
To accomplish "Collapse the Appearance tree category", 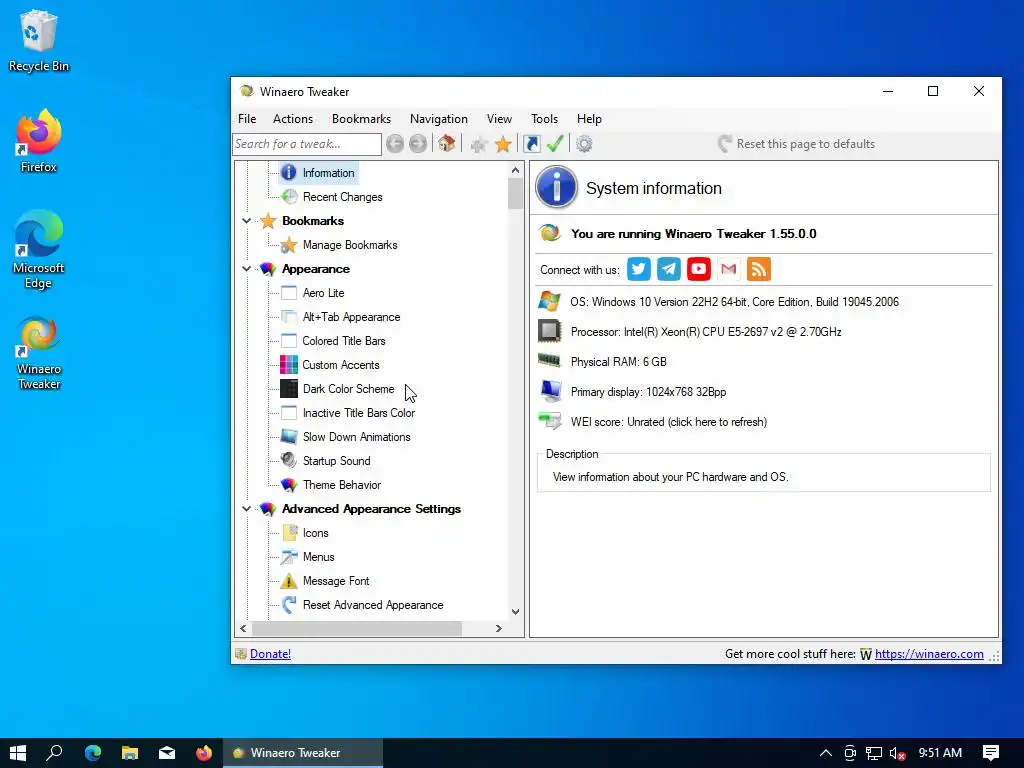I will pos(246,269).
